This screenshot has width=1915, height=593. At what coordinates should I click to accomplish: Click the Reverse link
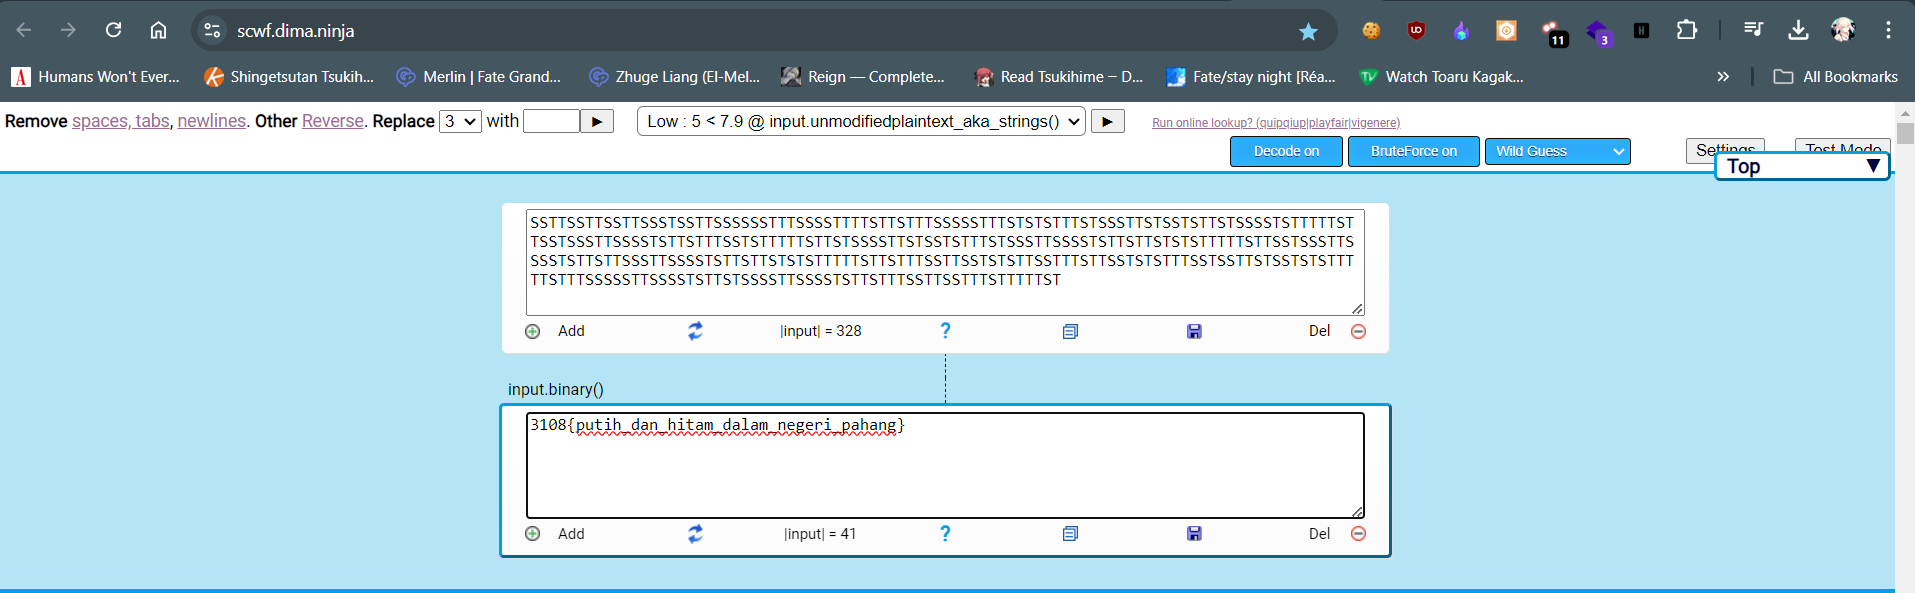click(333, 121)
